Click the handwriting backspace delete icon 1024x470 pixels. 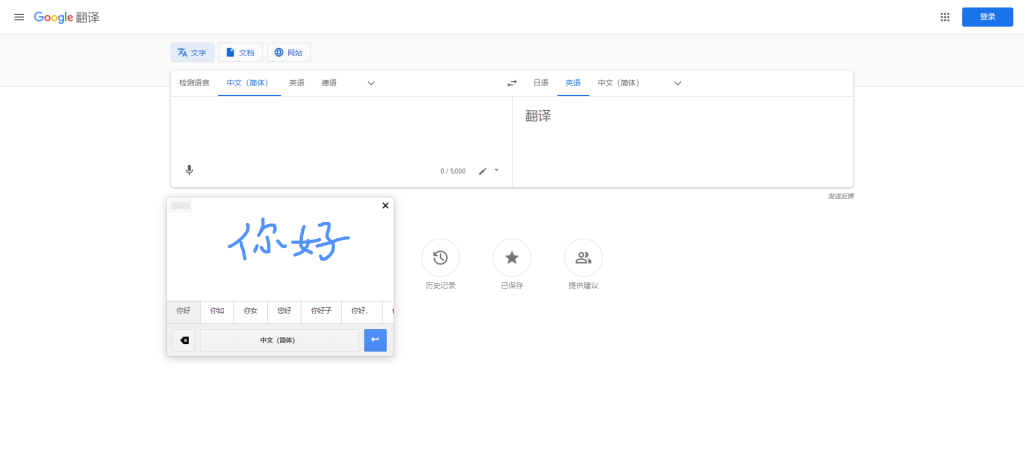184,340
